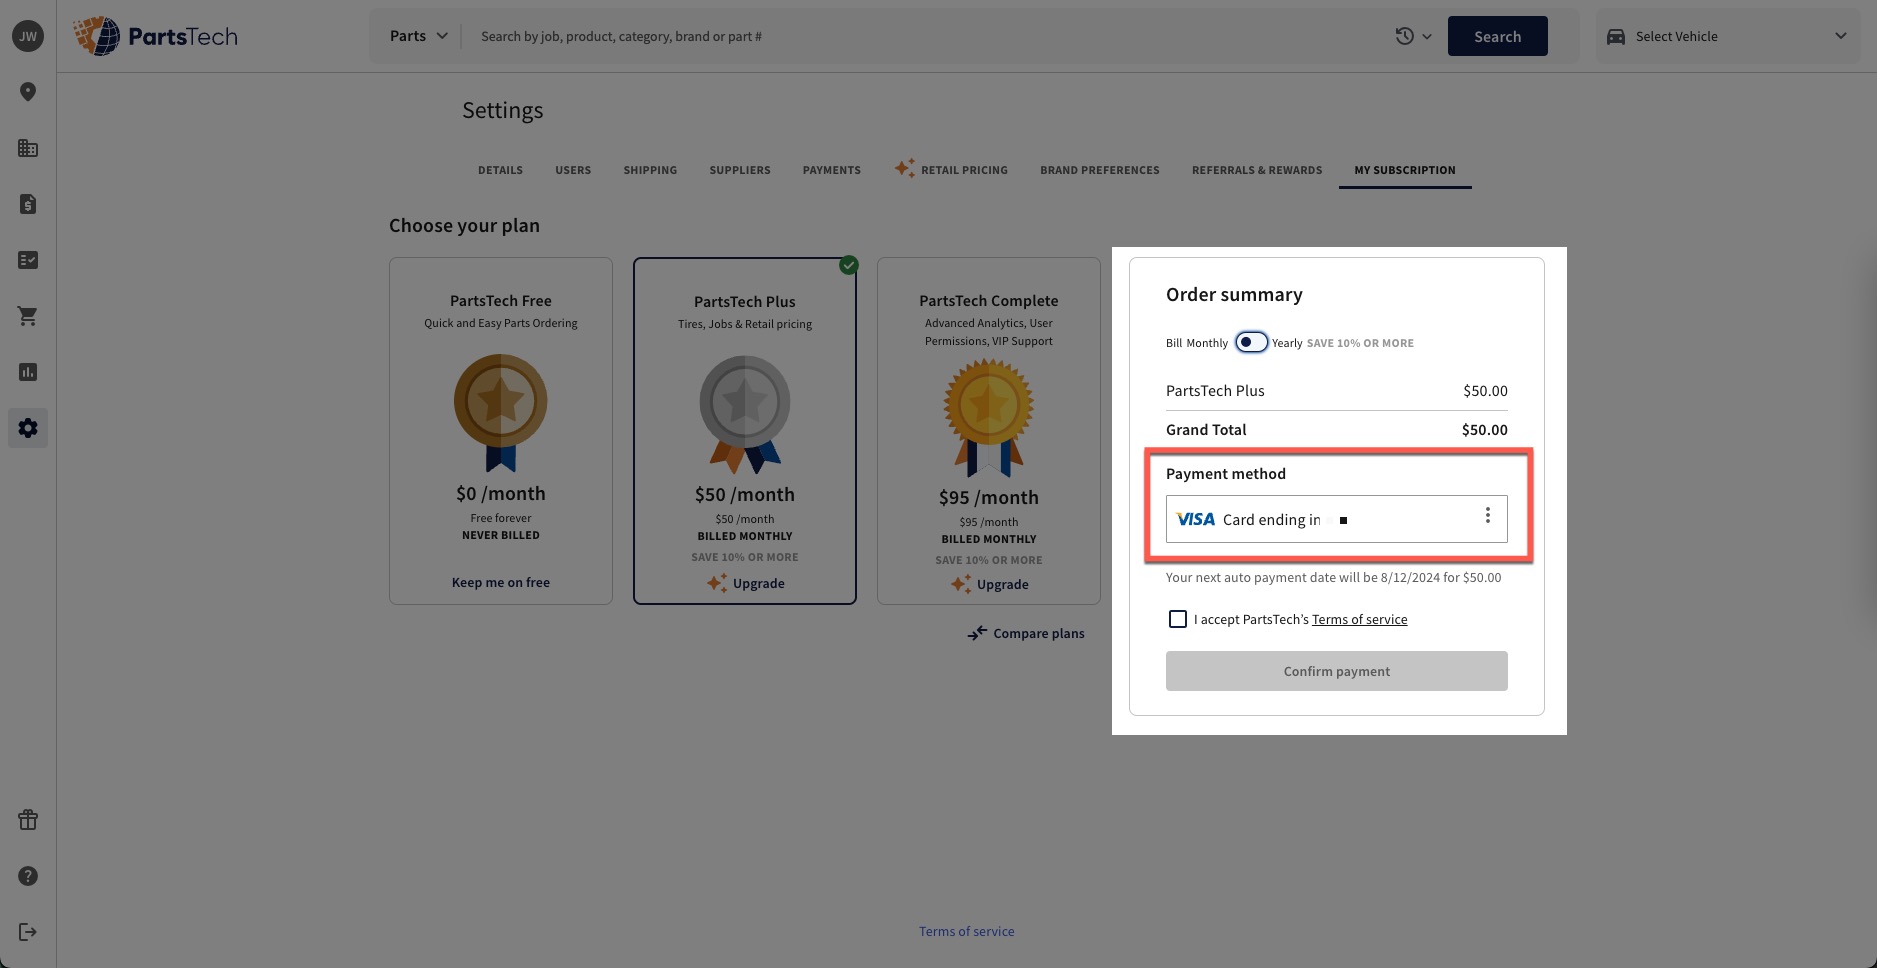The image size is (1877, 968).
Task: Switch to the RETAIL PRICING tab
Action: tap(964, 170)
